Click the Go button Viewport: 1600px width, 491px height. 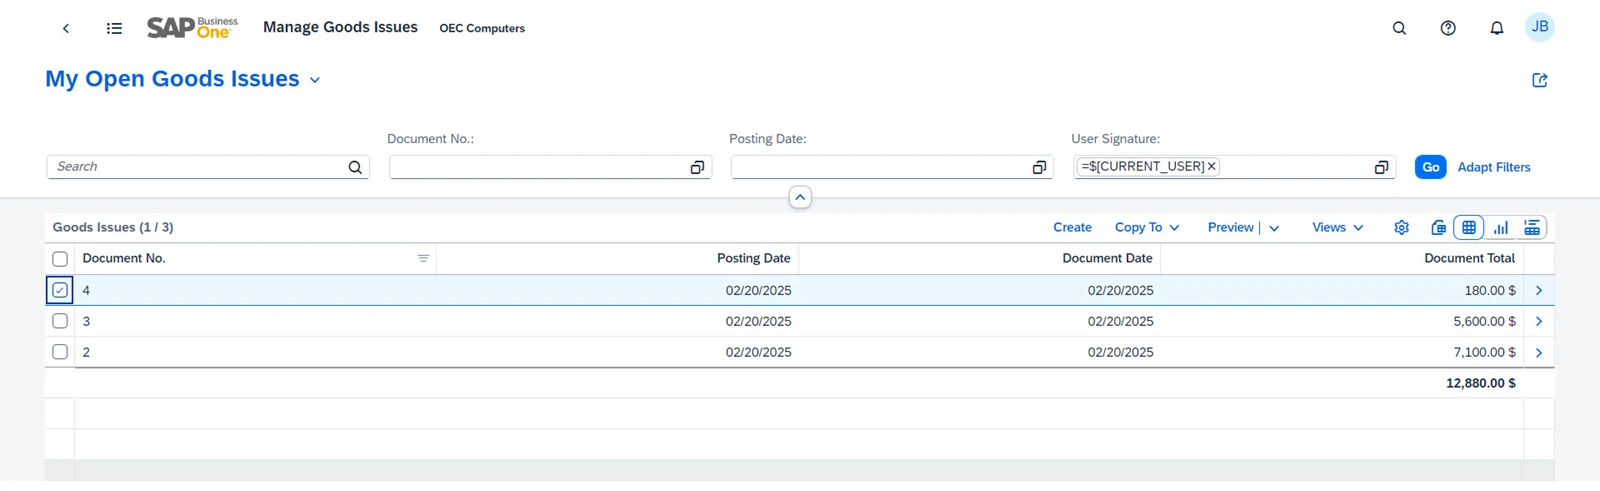click(x=1431, y=167)
